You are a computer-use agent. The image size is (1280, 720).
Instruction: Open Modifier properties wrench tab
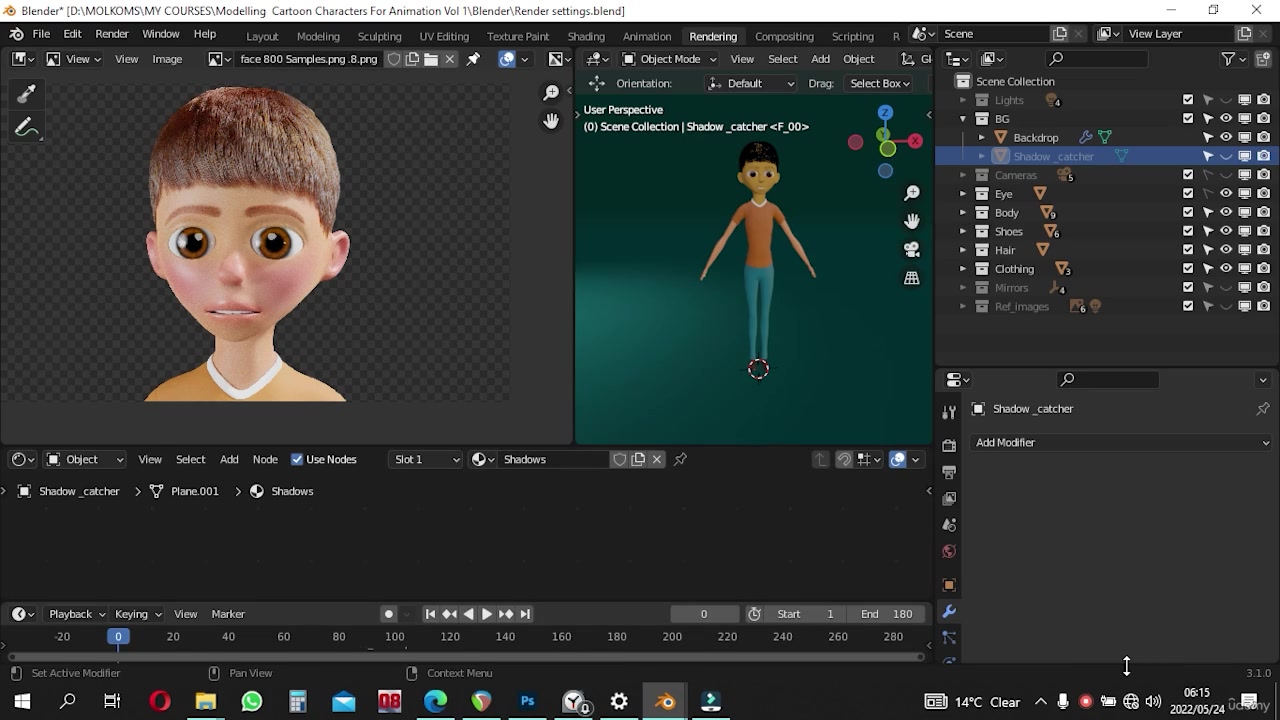949,611
